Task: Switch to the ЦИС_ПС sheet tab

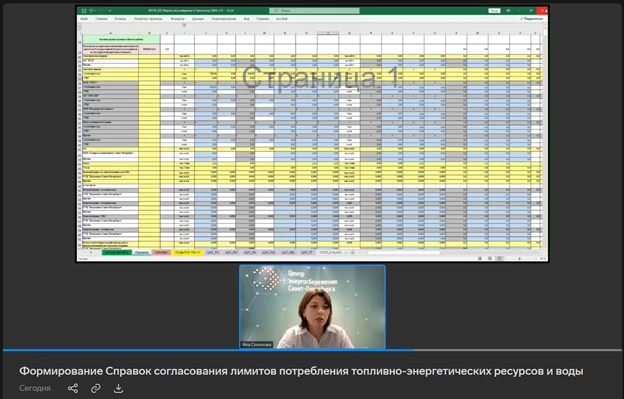Action: tap(232, 253)
